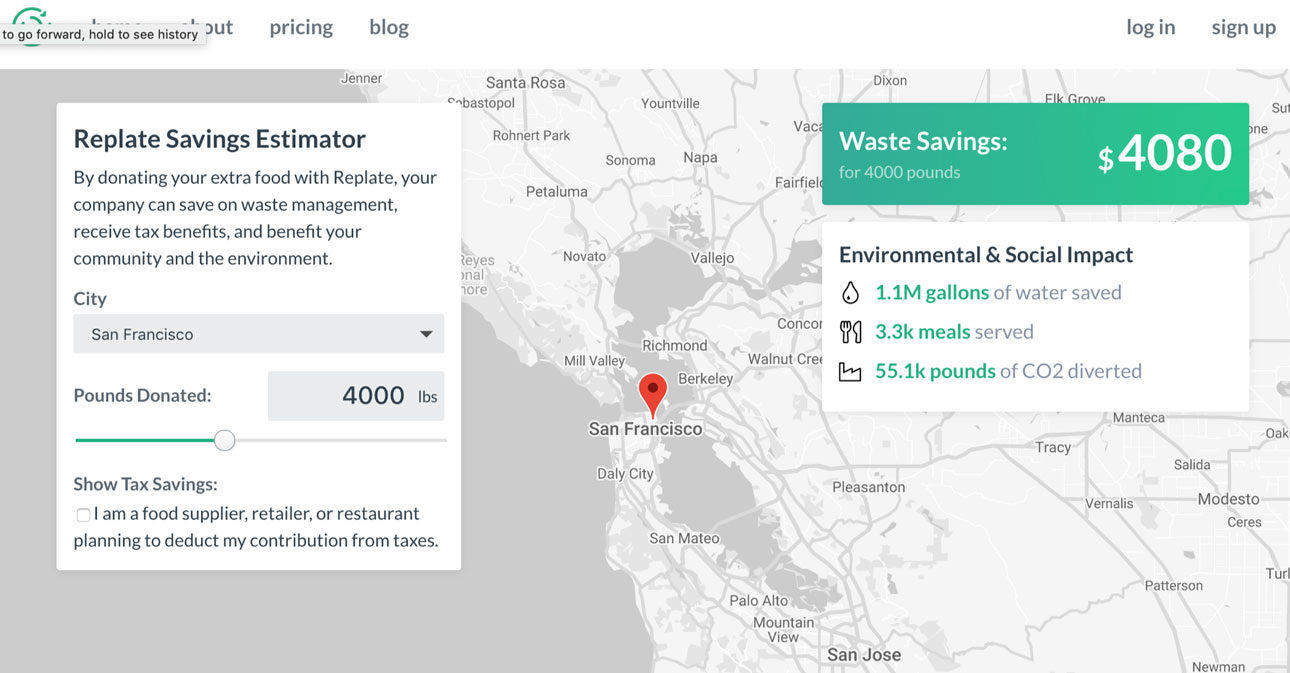The width and height of the screenshot is (1290, 673).
Task: Click the "Pleasanton" map label
Action: click(x=869, y=487)
